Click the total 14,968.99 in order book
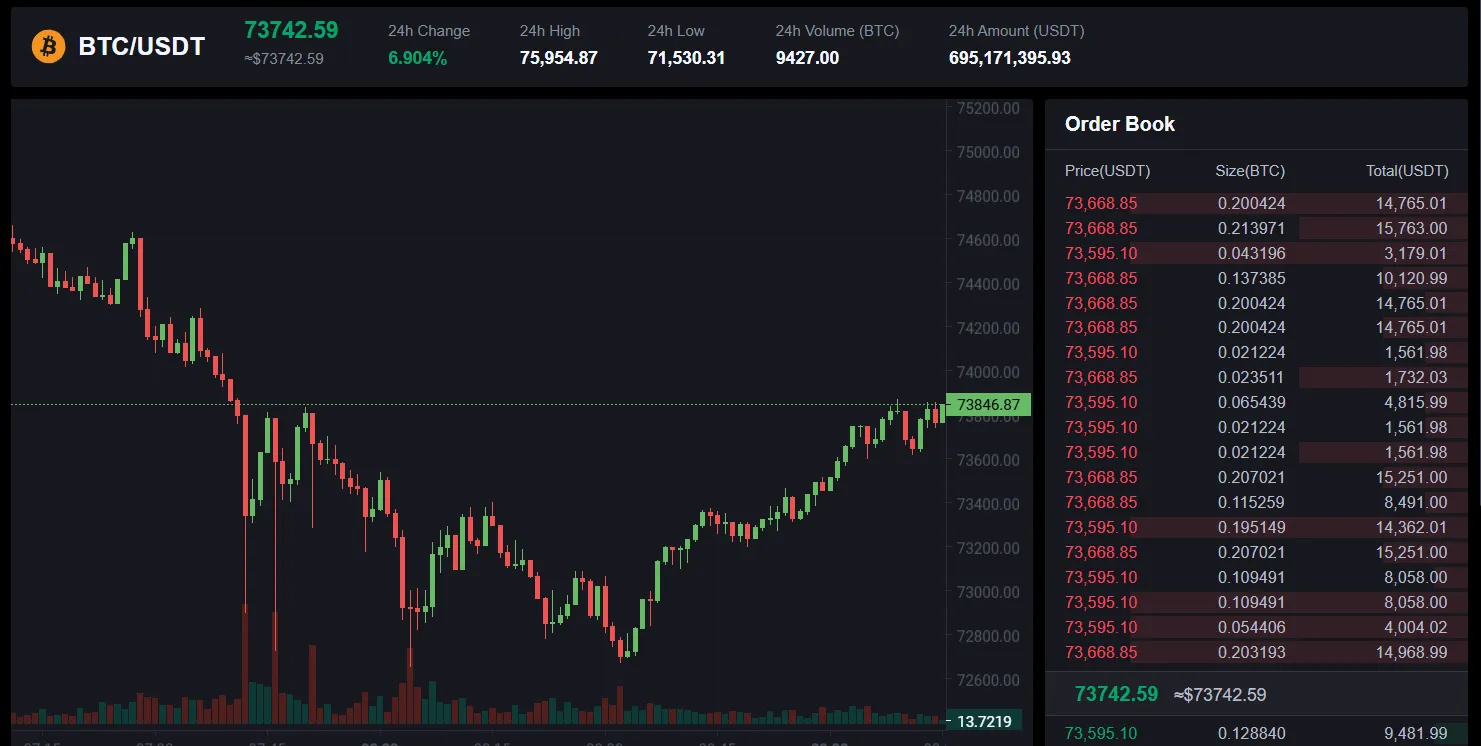The height and width of the screenshot is (746, 1481). click(1411, 652)
